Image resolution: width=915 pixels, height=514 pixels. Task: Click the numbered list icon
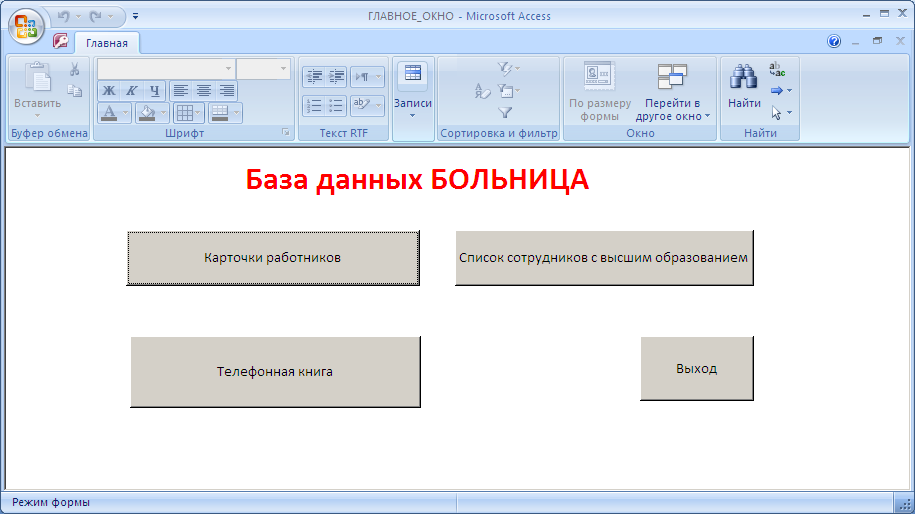[314, 106]
